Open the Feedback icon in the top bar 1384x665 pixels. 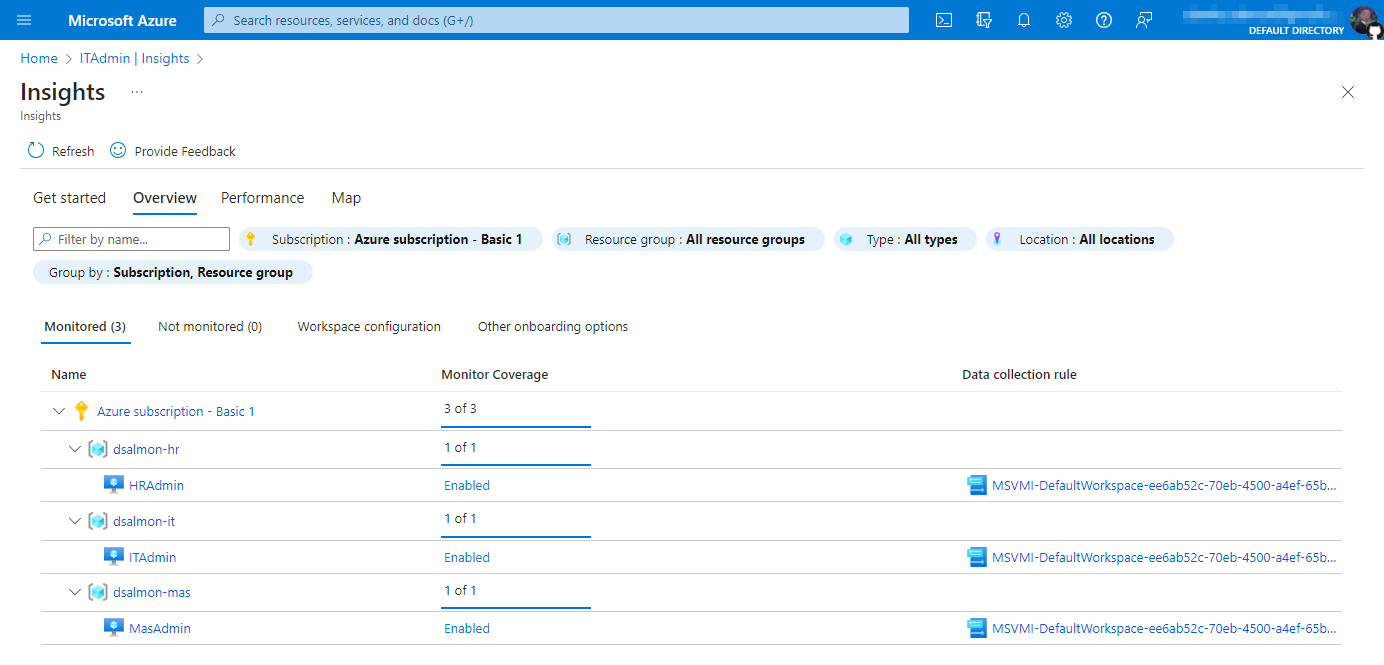point(1144,20)
